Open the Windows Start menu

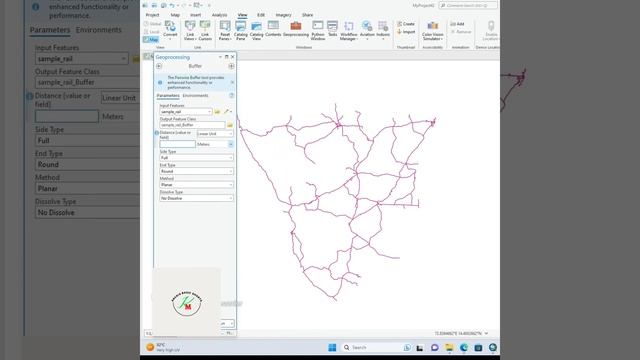(x=332, y=347)
